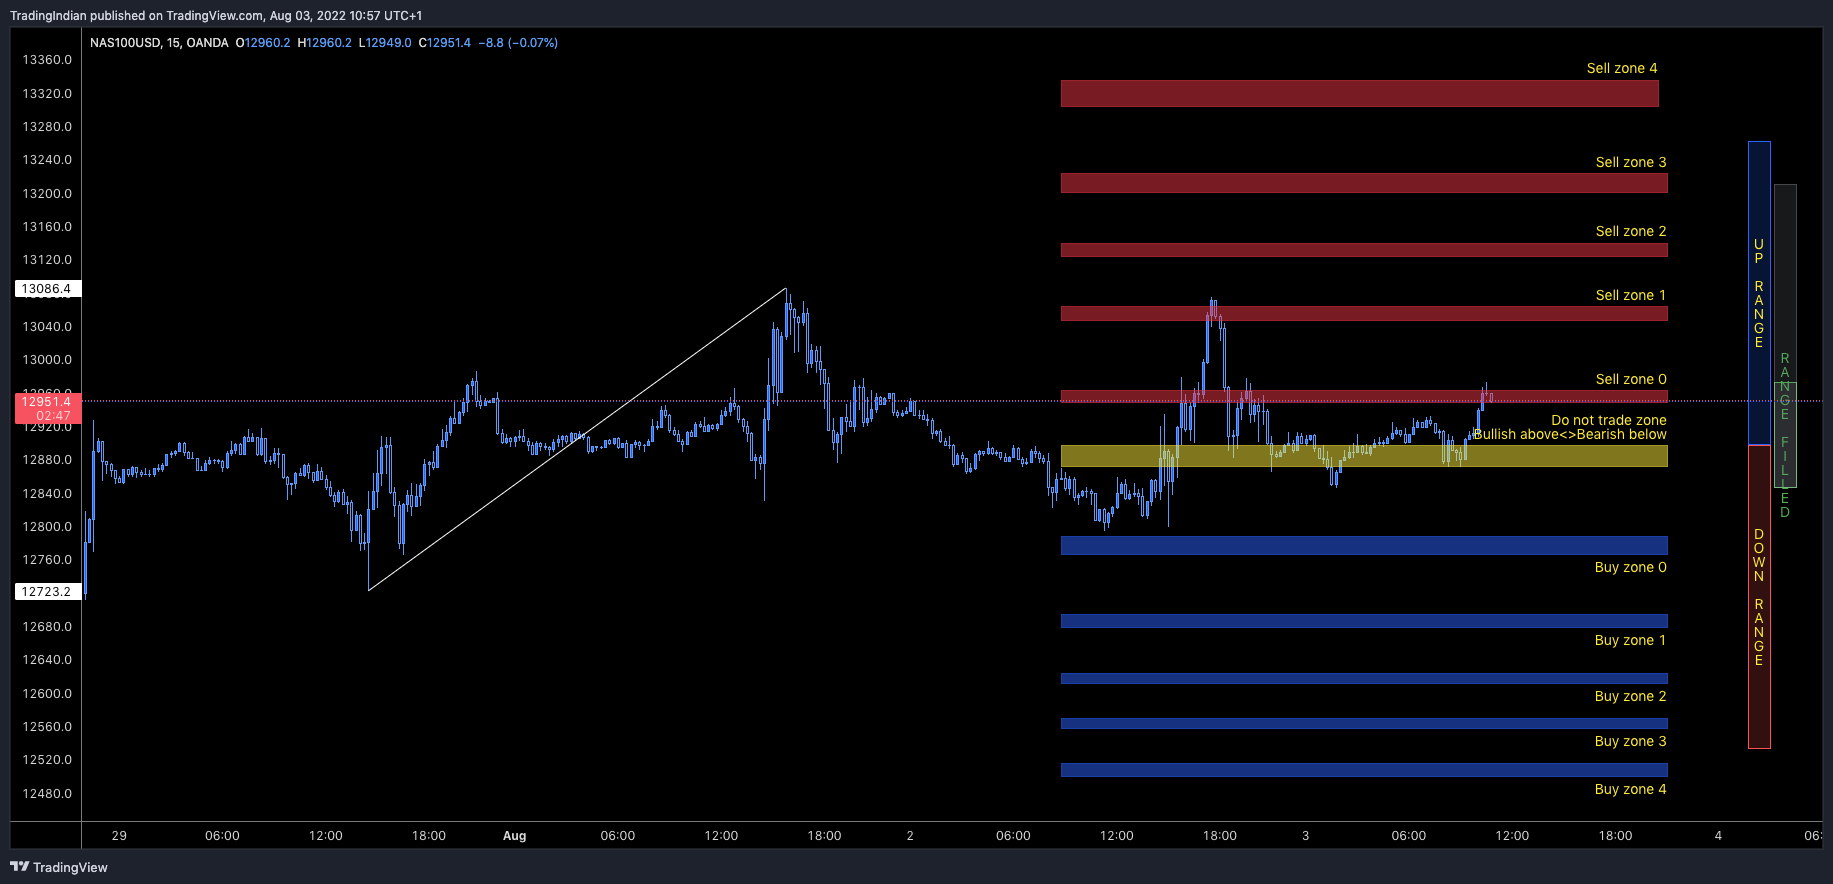This screenshot has height=884, width=1833.
Task: Select the Buy zone 4 blue rectangle
Action: 1364,770
